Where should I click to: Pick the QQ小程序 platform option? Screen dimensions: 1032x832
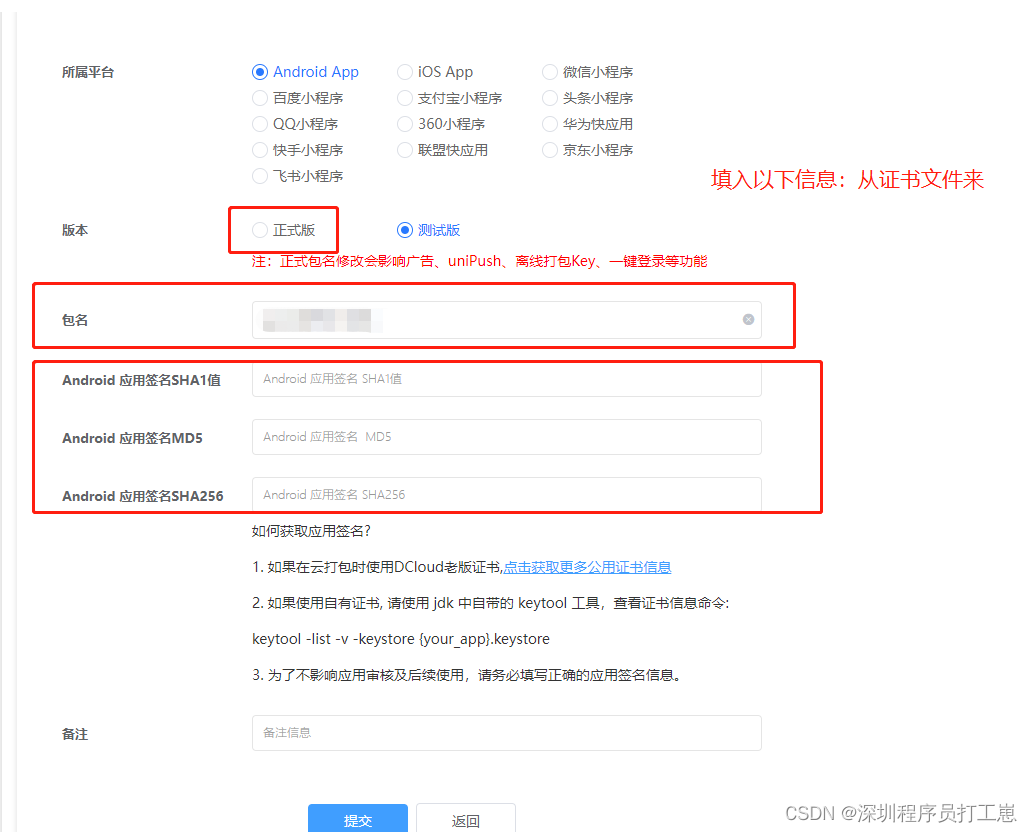click(260, 124)
